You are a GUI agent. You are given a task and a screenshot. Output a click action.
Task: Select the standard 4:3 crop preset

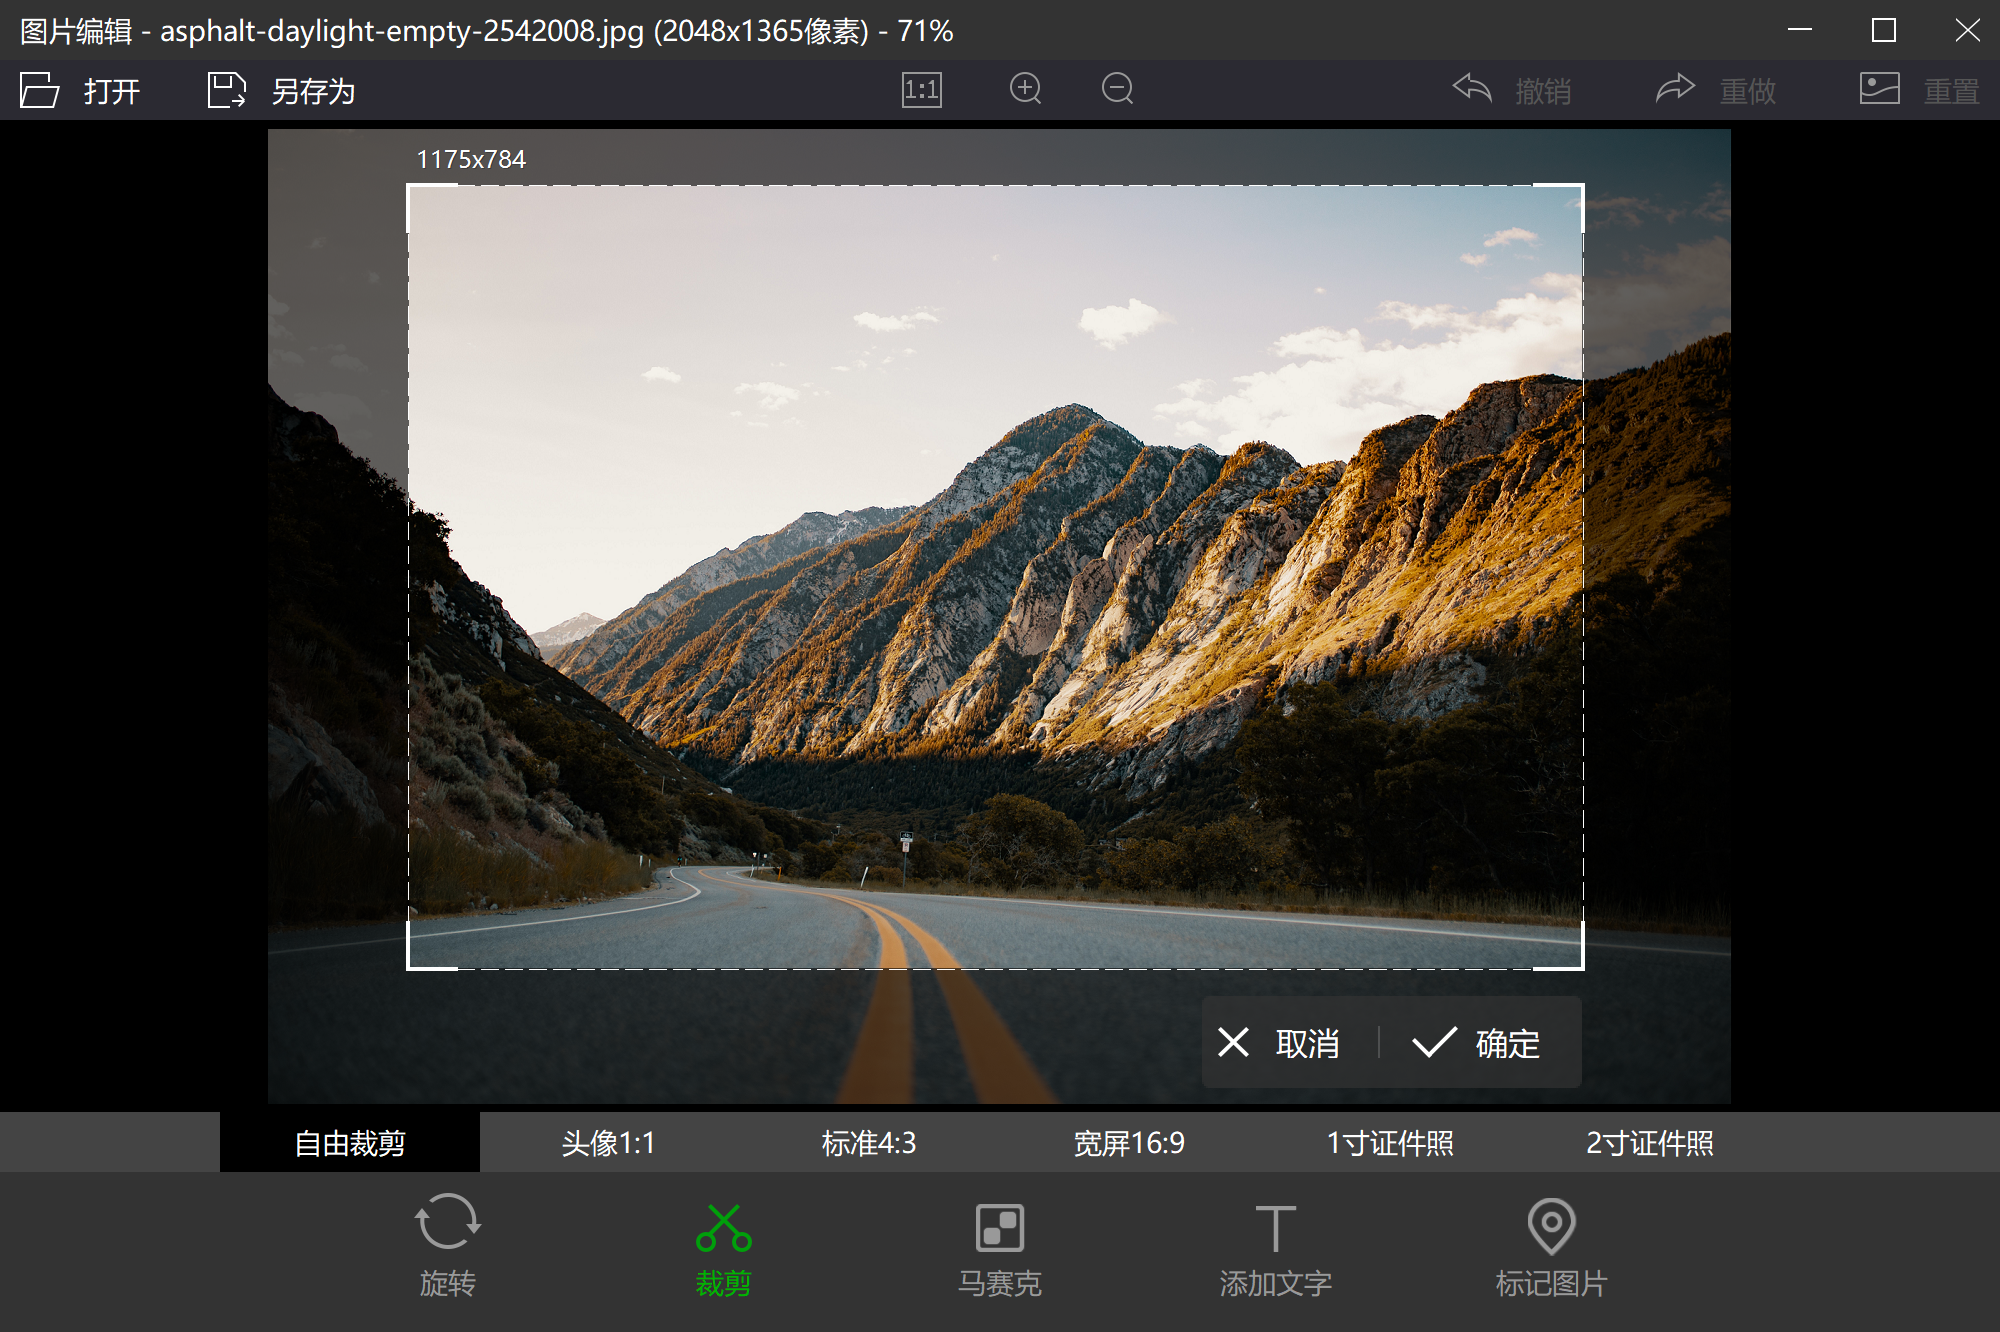tap(868, 1143)
